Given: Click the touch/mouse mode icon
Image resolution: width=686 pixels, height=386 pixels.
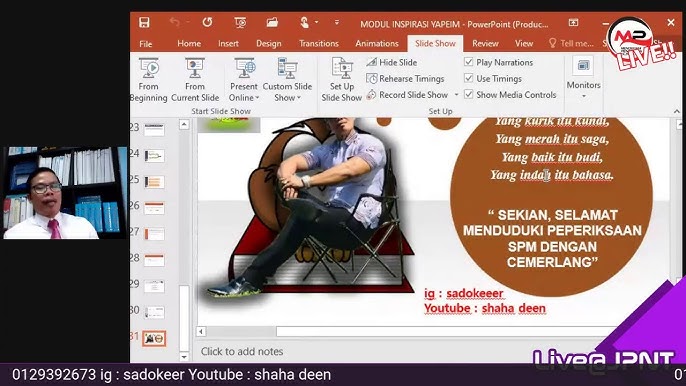Looking at the screenshot, I should click(304, 22).
